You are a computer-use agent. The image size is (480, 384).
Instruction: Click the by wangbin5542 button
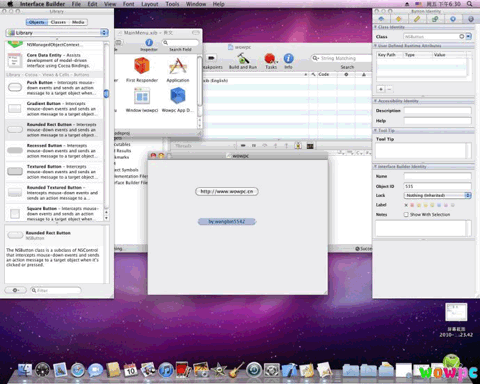[227, 221]
